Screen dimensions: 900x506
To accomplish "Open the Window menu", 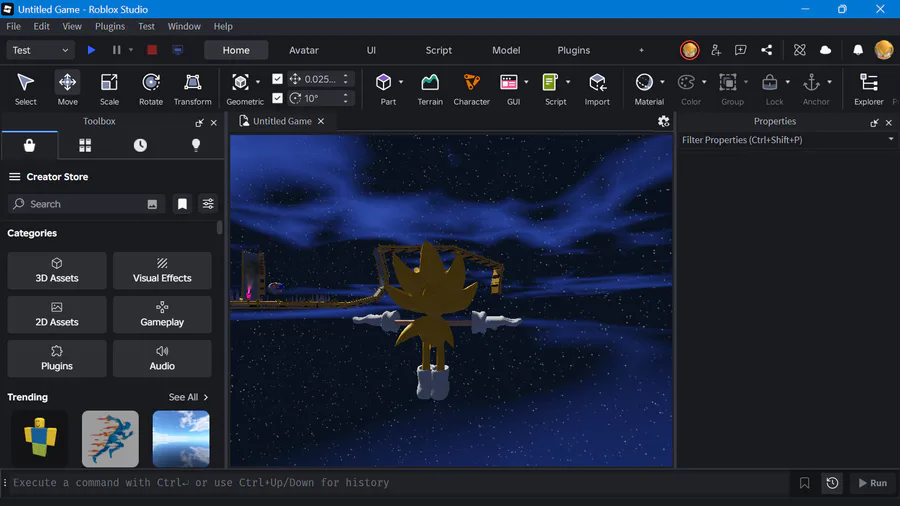I will (x=184, y=26).
